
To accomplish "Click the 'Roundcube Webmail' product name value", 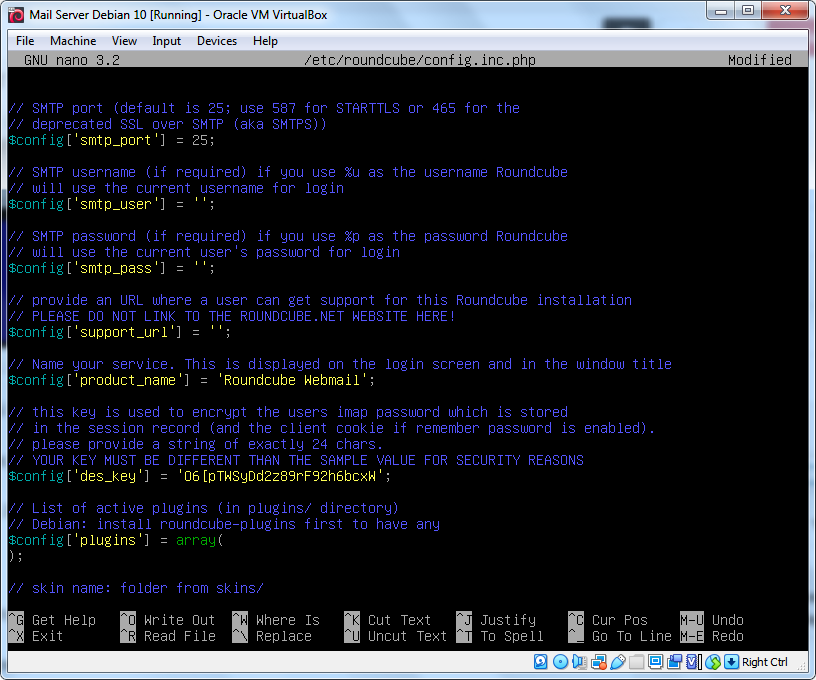I will tap(291, 380).
